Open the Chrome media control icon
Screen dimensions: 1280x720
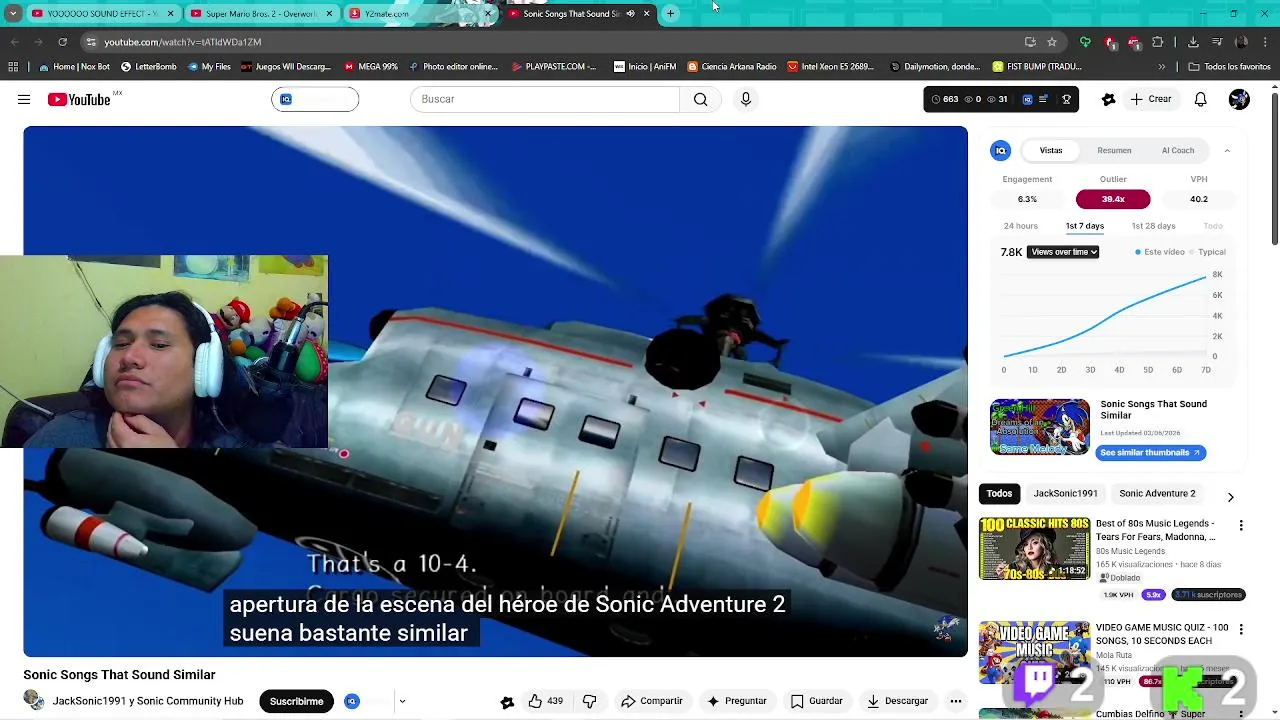click(x=1217, y=42)
